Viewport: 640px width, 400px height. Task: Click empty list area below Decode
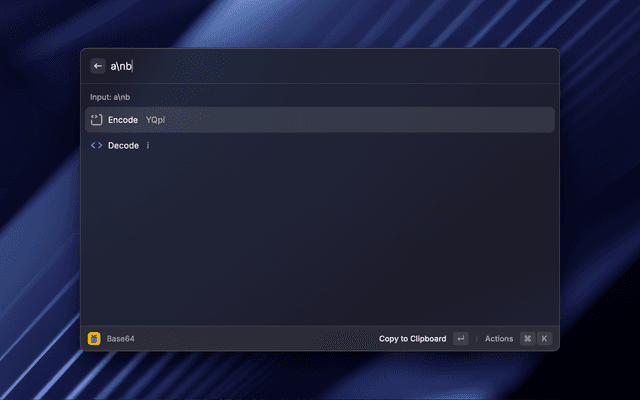320,241
